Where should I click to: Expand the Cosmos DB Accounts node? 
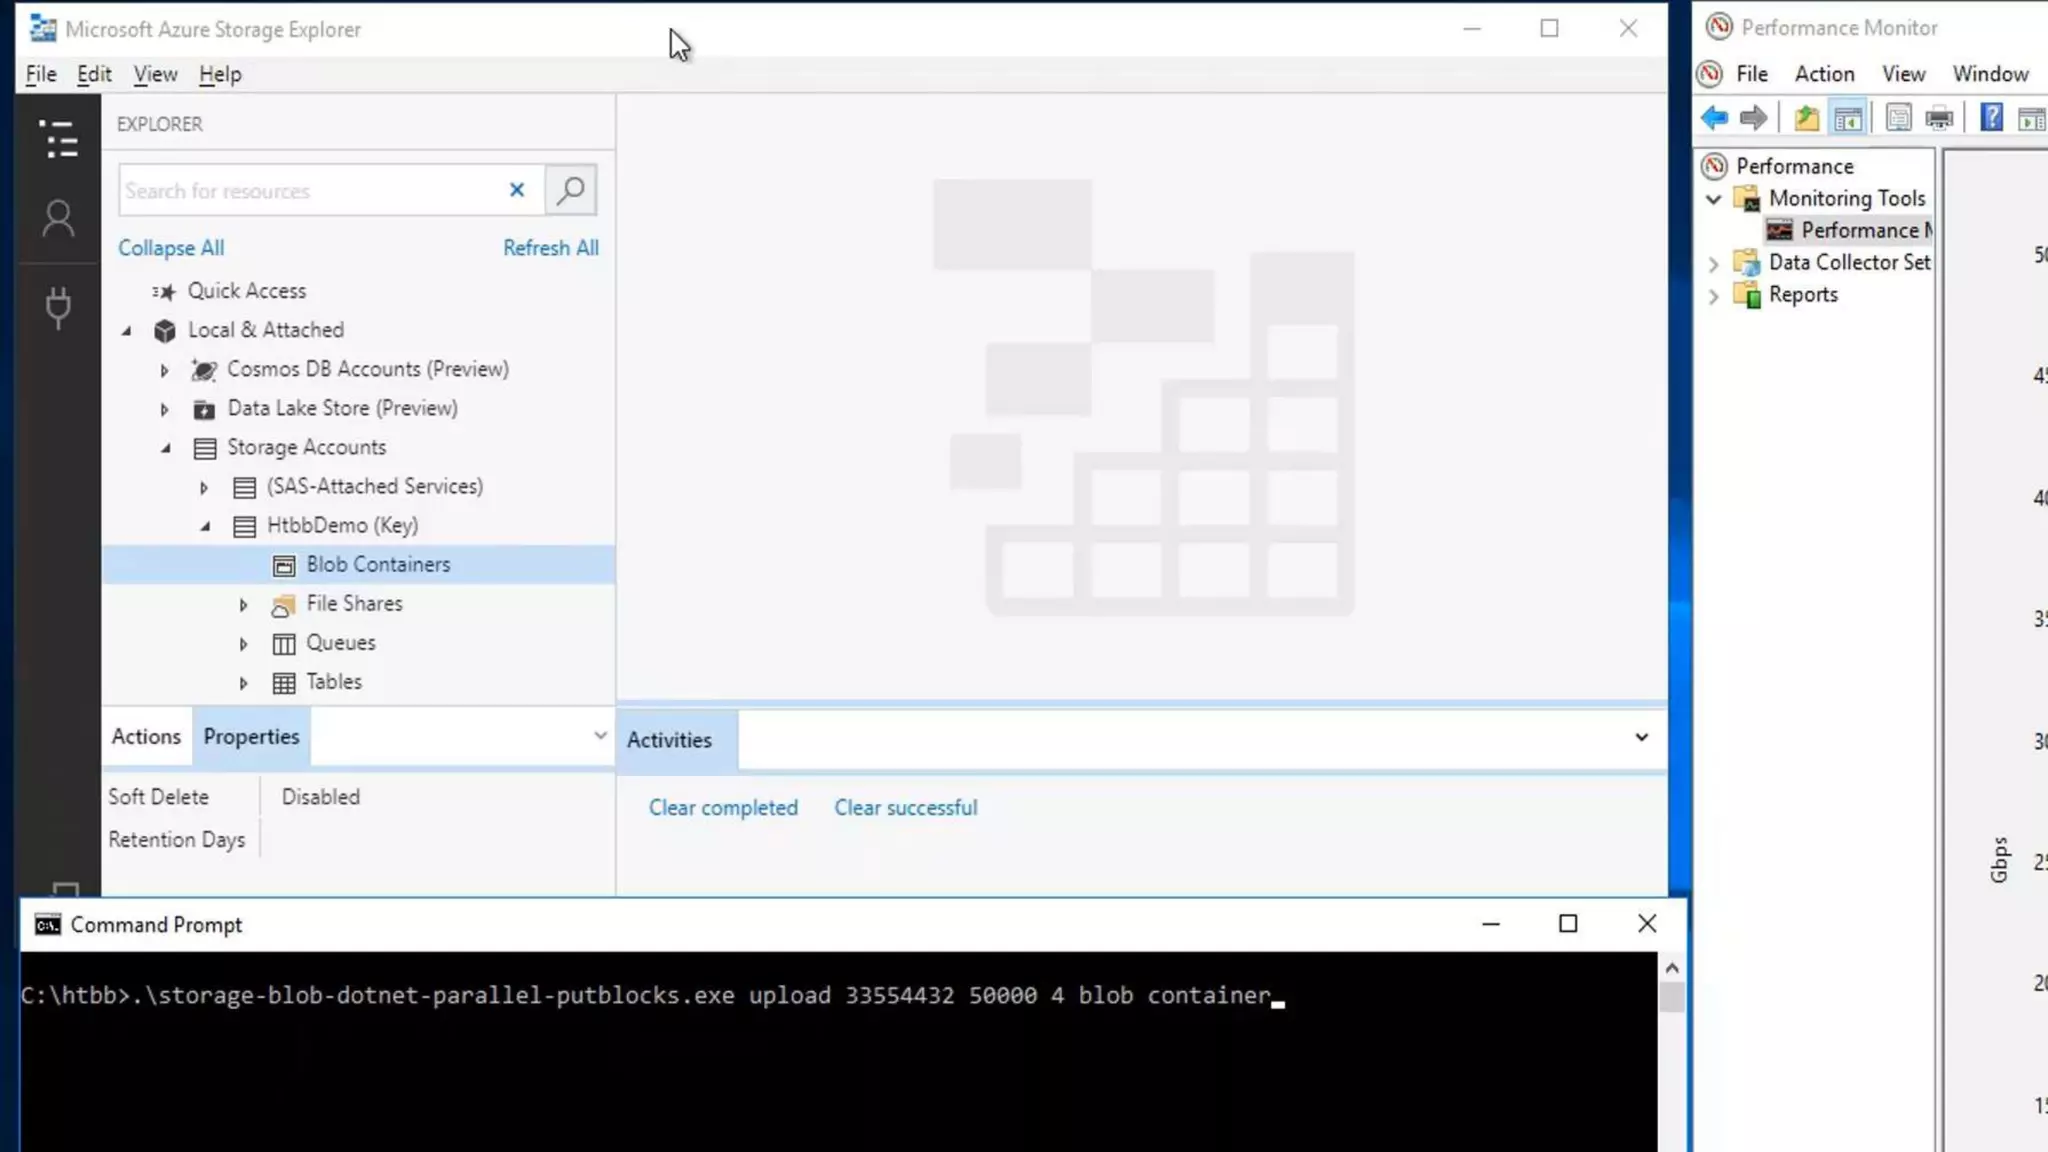tap(165, 370)
